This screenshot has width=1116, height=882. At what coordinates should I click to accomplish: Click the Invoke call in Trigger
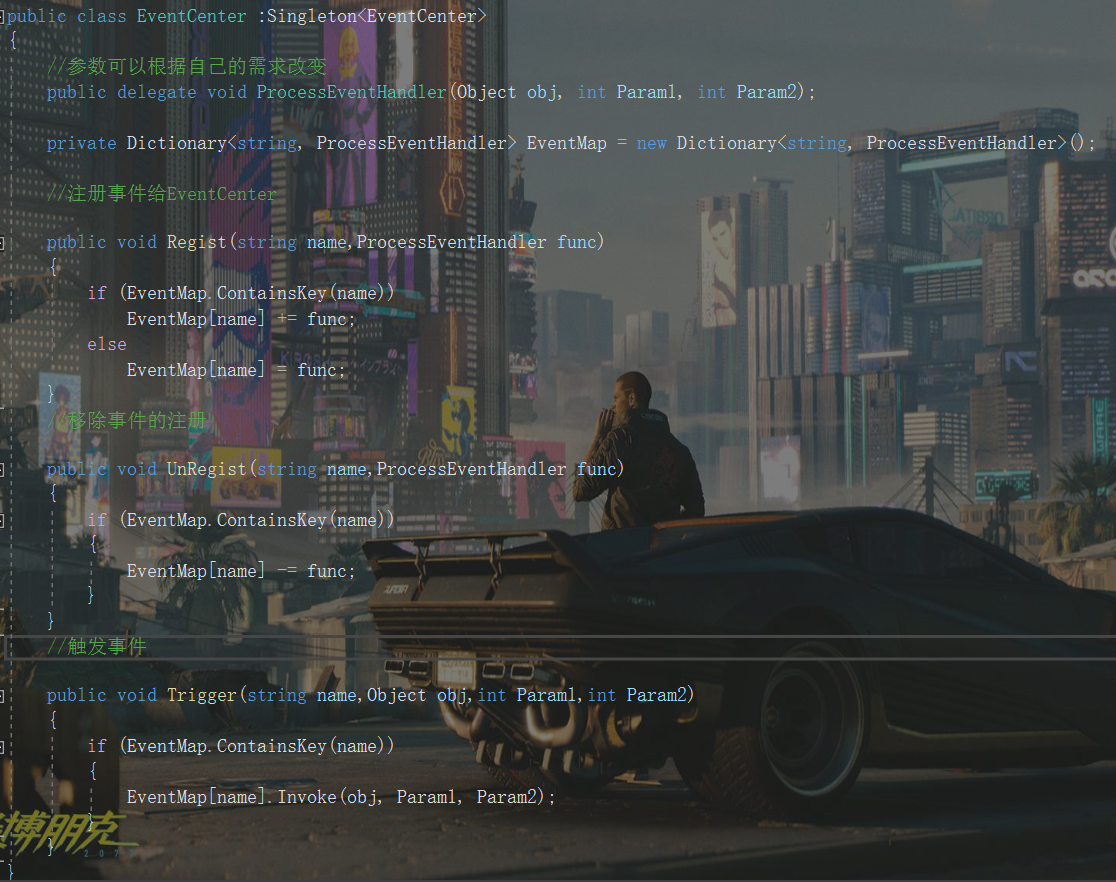coord(307,797)
